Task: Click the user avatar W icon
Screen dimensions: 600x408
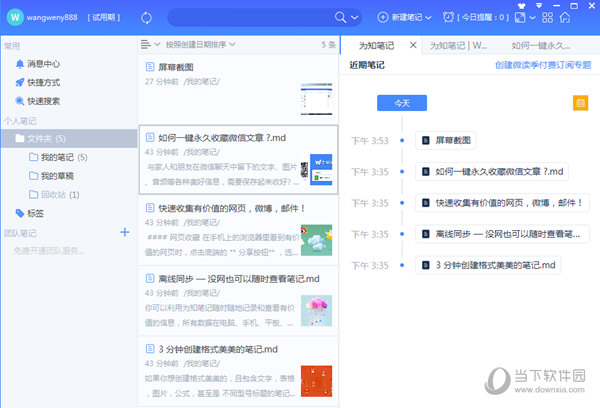Action: click(16, 17)
